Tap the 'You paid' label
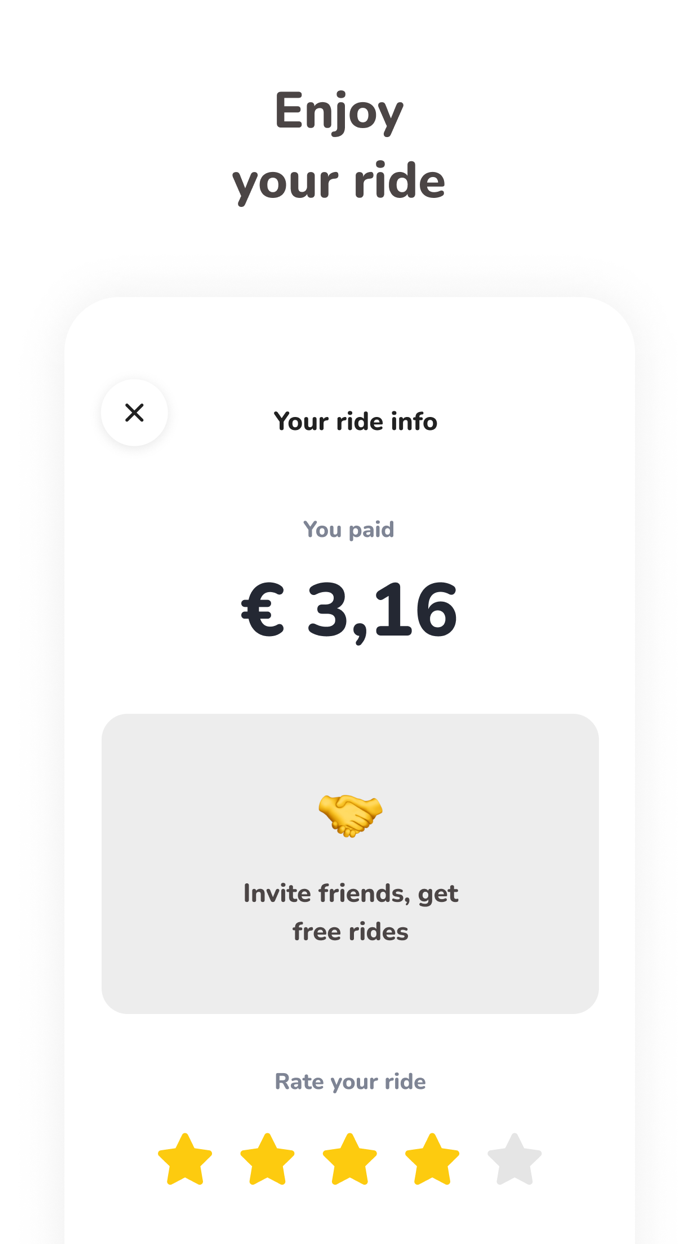 (x=349, y=529)
